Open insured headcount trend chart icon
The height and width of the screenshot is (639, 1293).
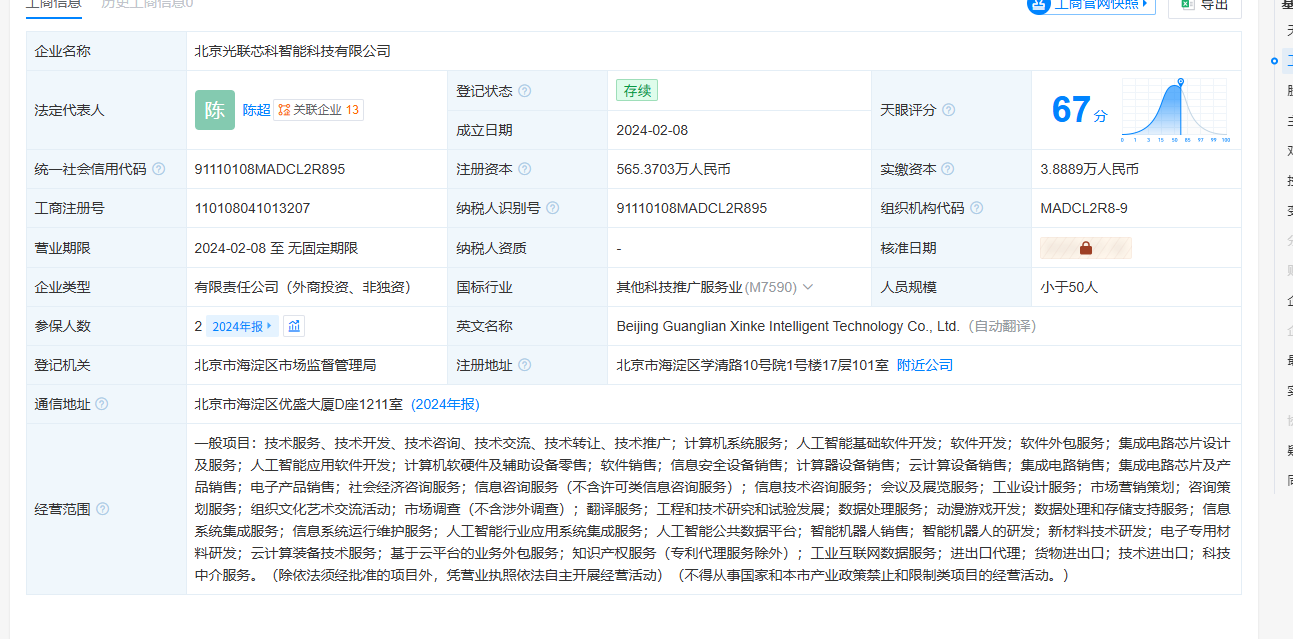tap(294, 326)
